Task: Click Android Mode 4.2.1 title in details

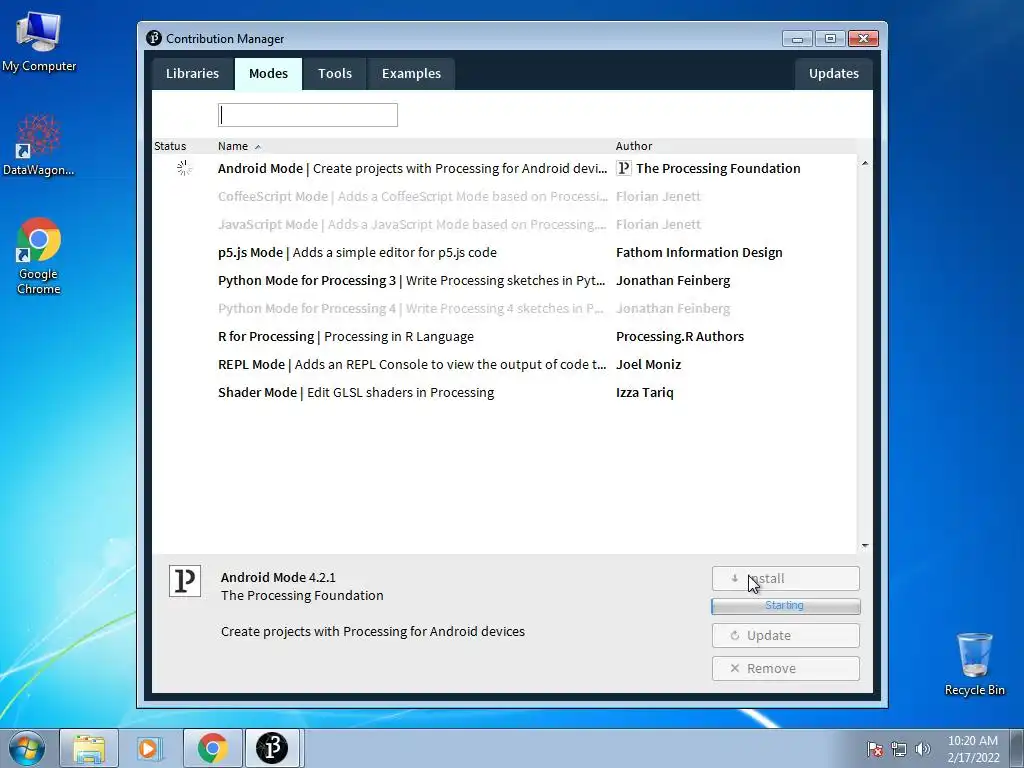Action: click(278, 577)
